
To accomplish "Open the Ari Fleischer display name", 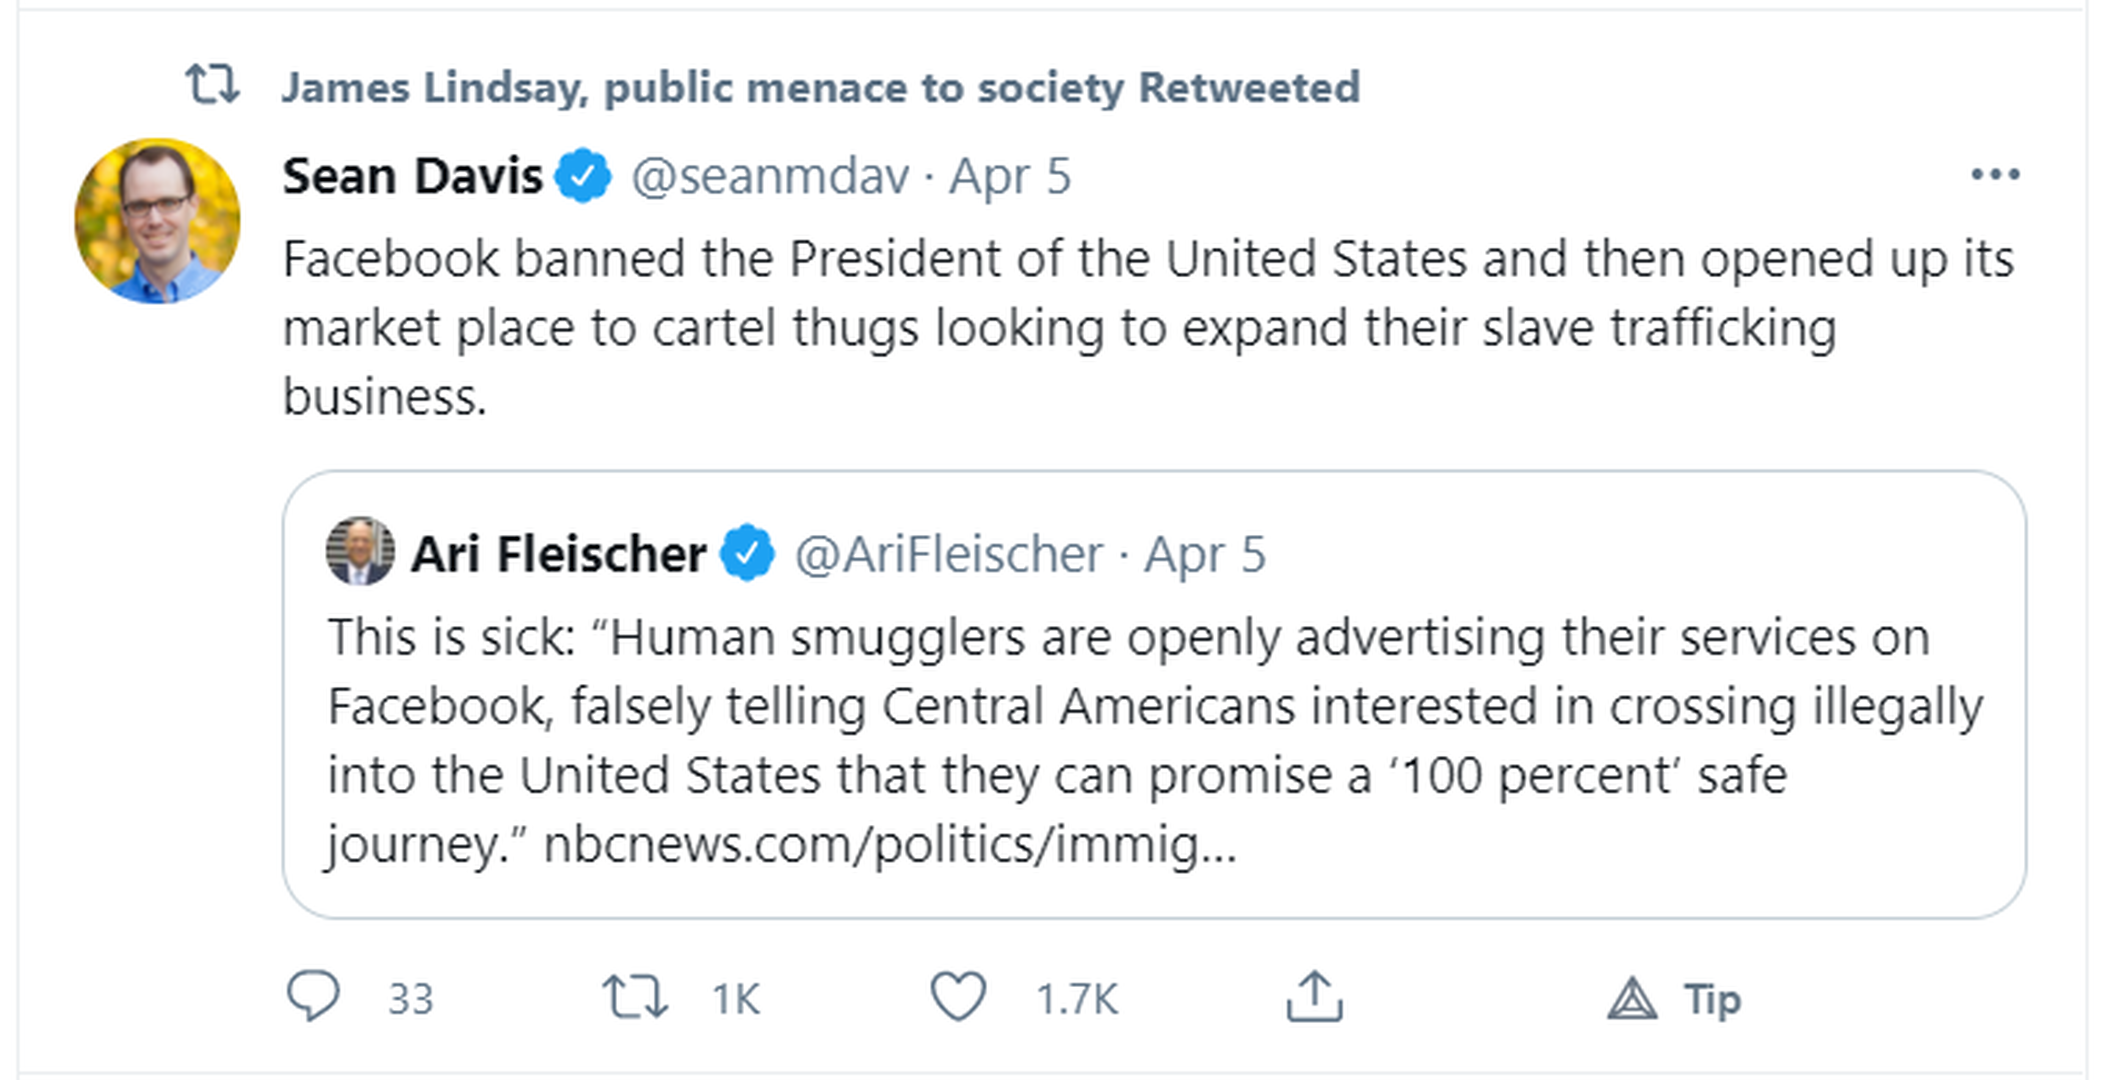I will click(558, 554).
